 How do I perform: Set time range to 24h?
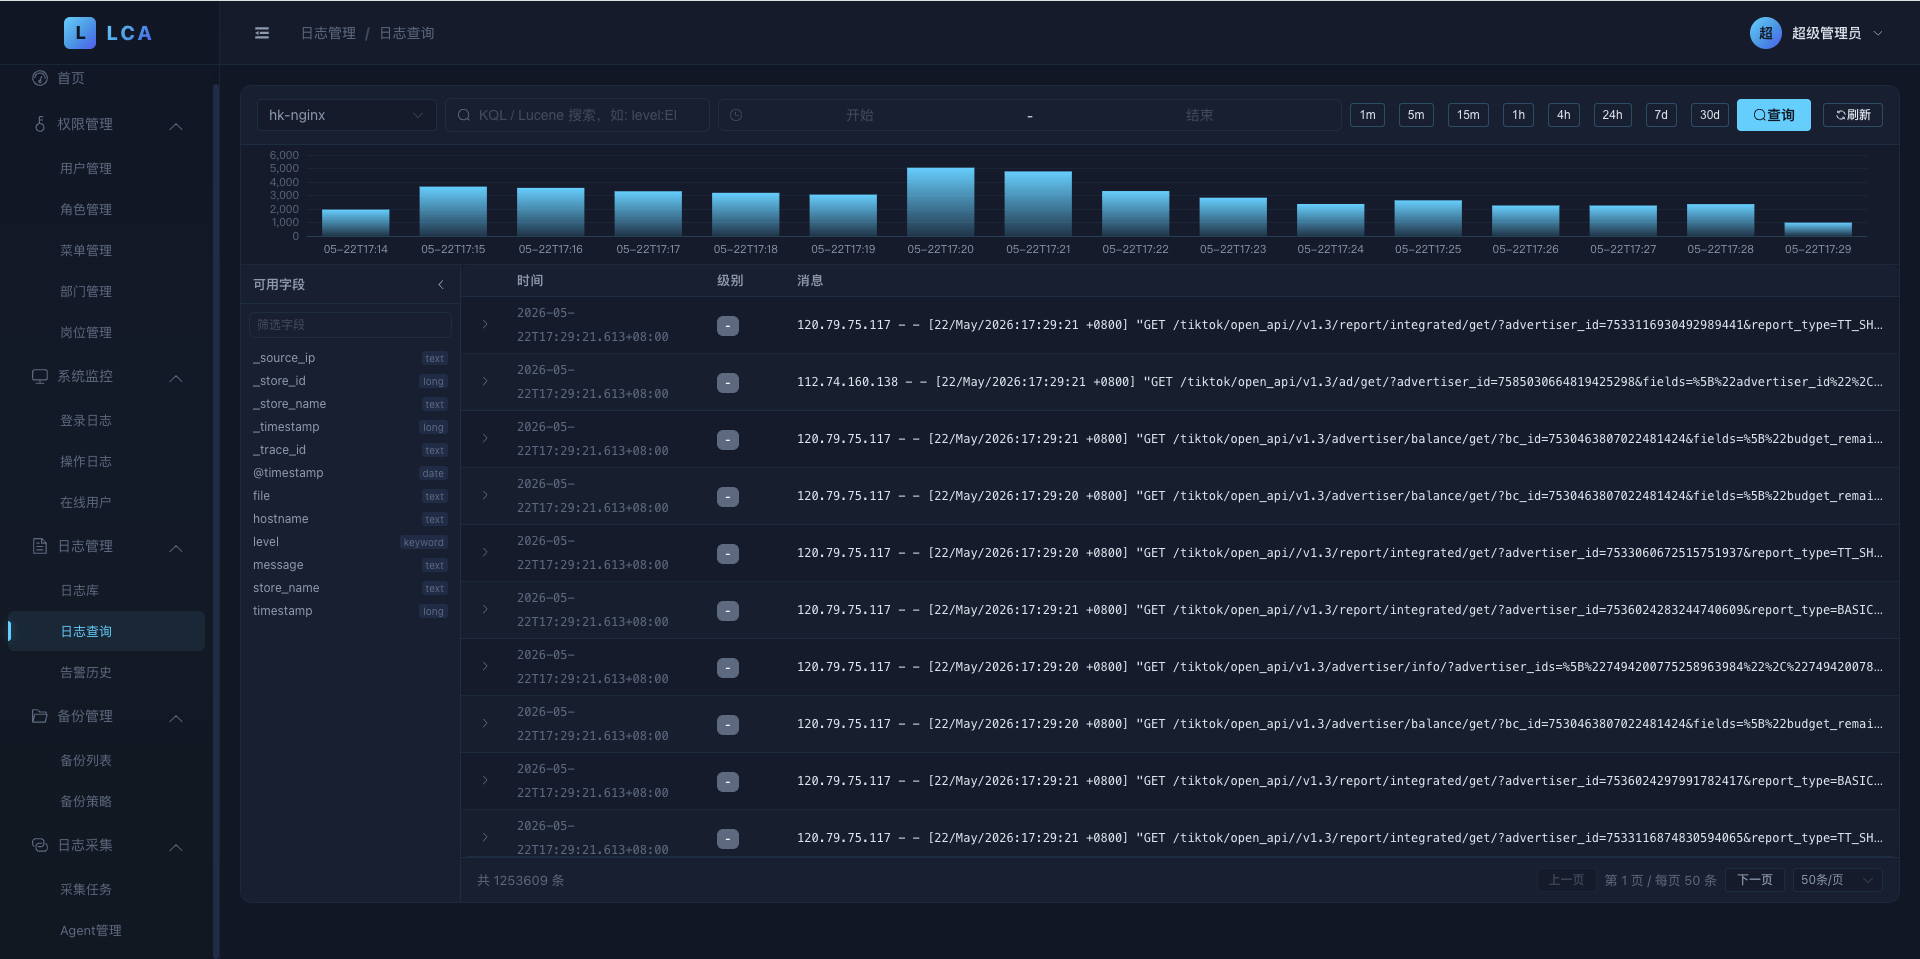[1612, 115]
